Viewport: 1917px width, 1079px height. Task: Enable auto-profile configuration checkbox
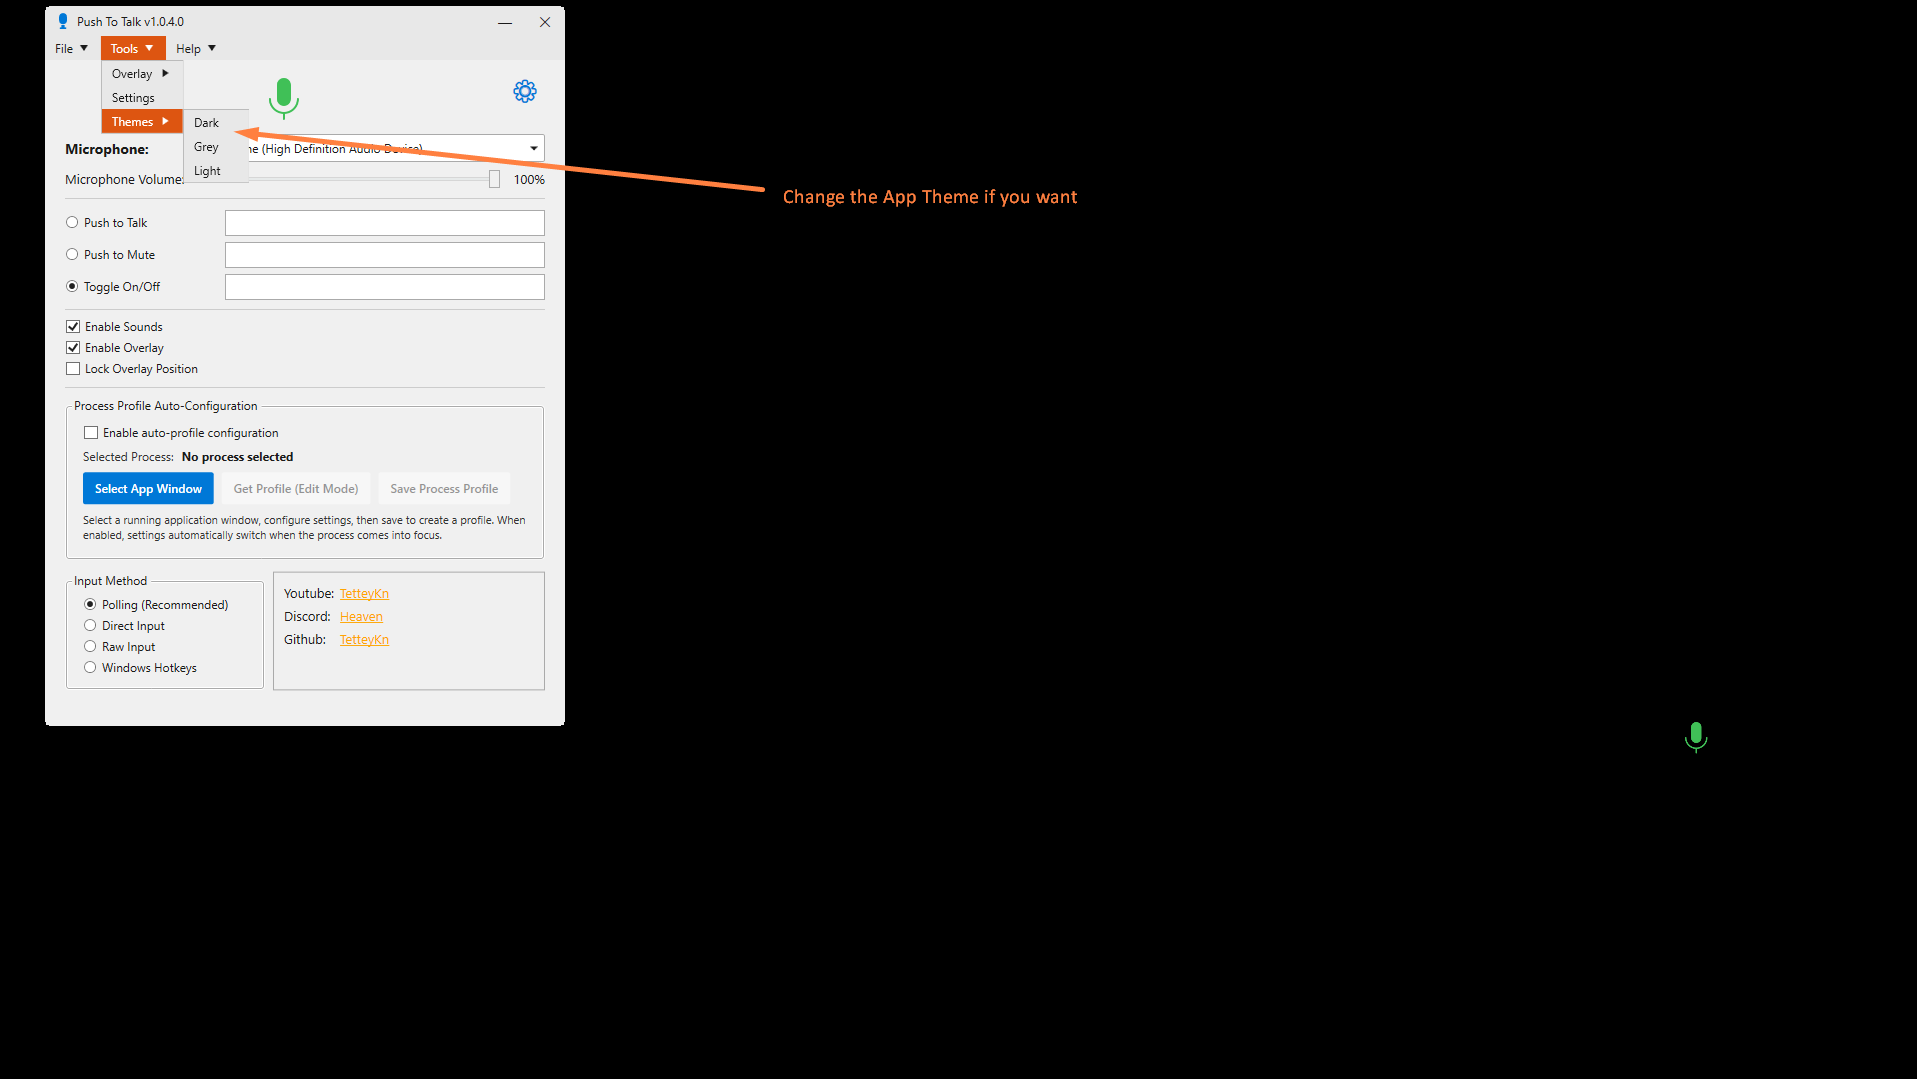[x=91, y=432]
